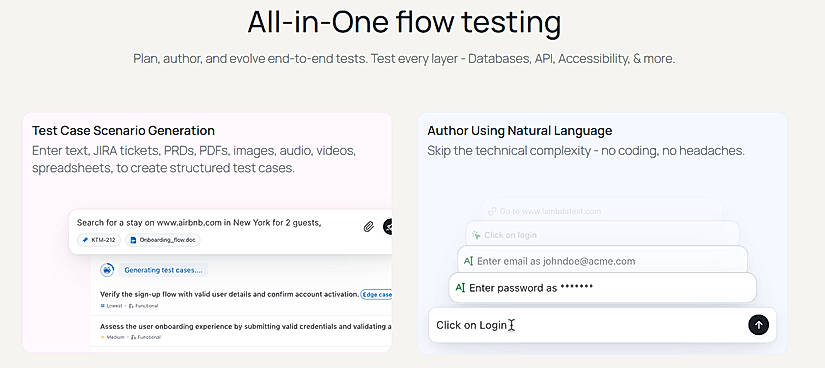
Task: Click 'Functional' tag under the onboarding test case
Action: coord(146,337)
